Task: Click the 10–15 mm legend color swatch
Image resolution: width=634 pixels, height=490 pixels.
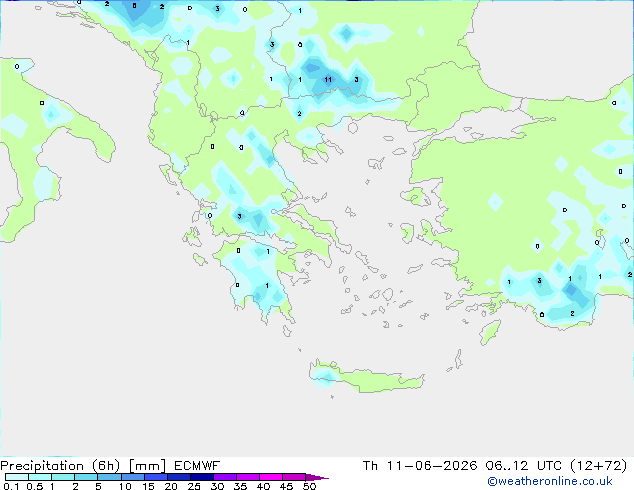Action: [x=132, y=477]
